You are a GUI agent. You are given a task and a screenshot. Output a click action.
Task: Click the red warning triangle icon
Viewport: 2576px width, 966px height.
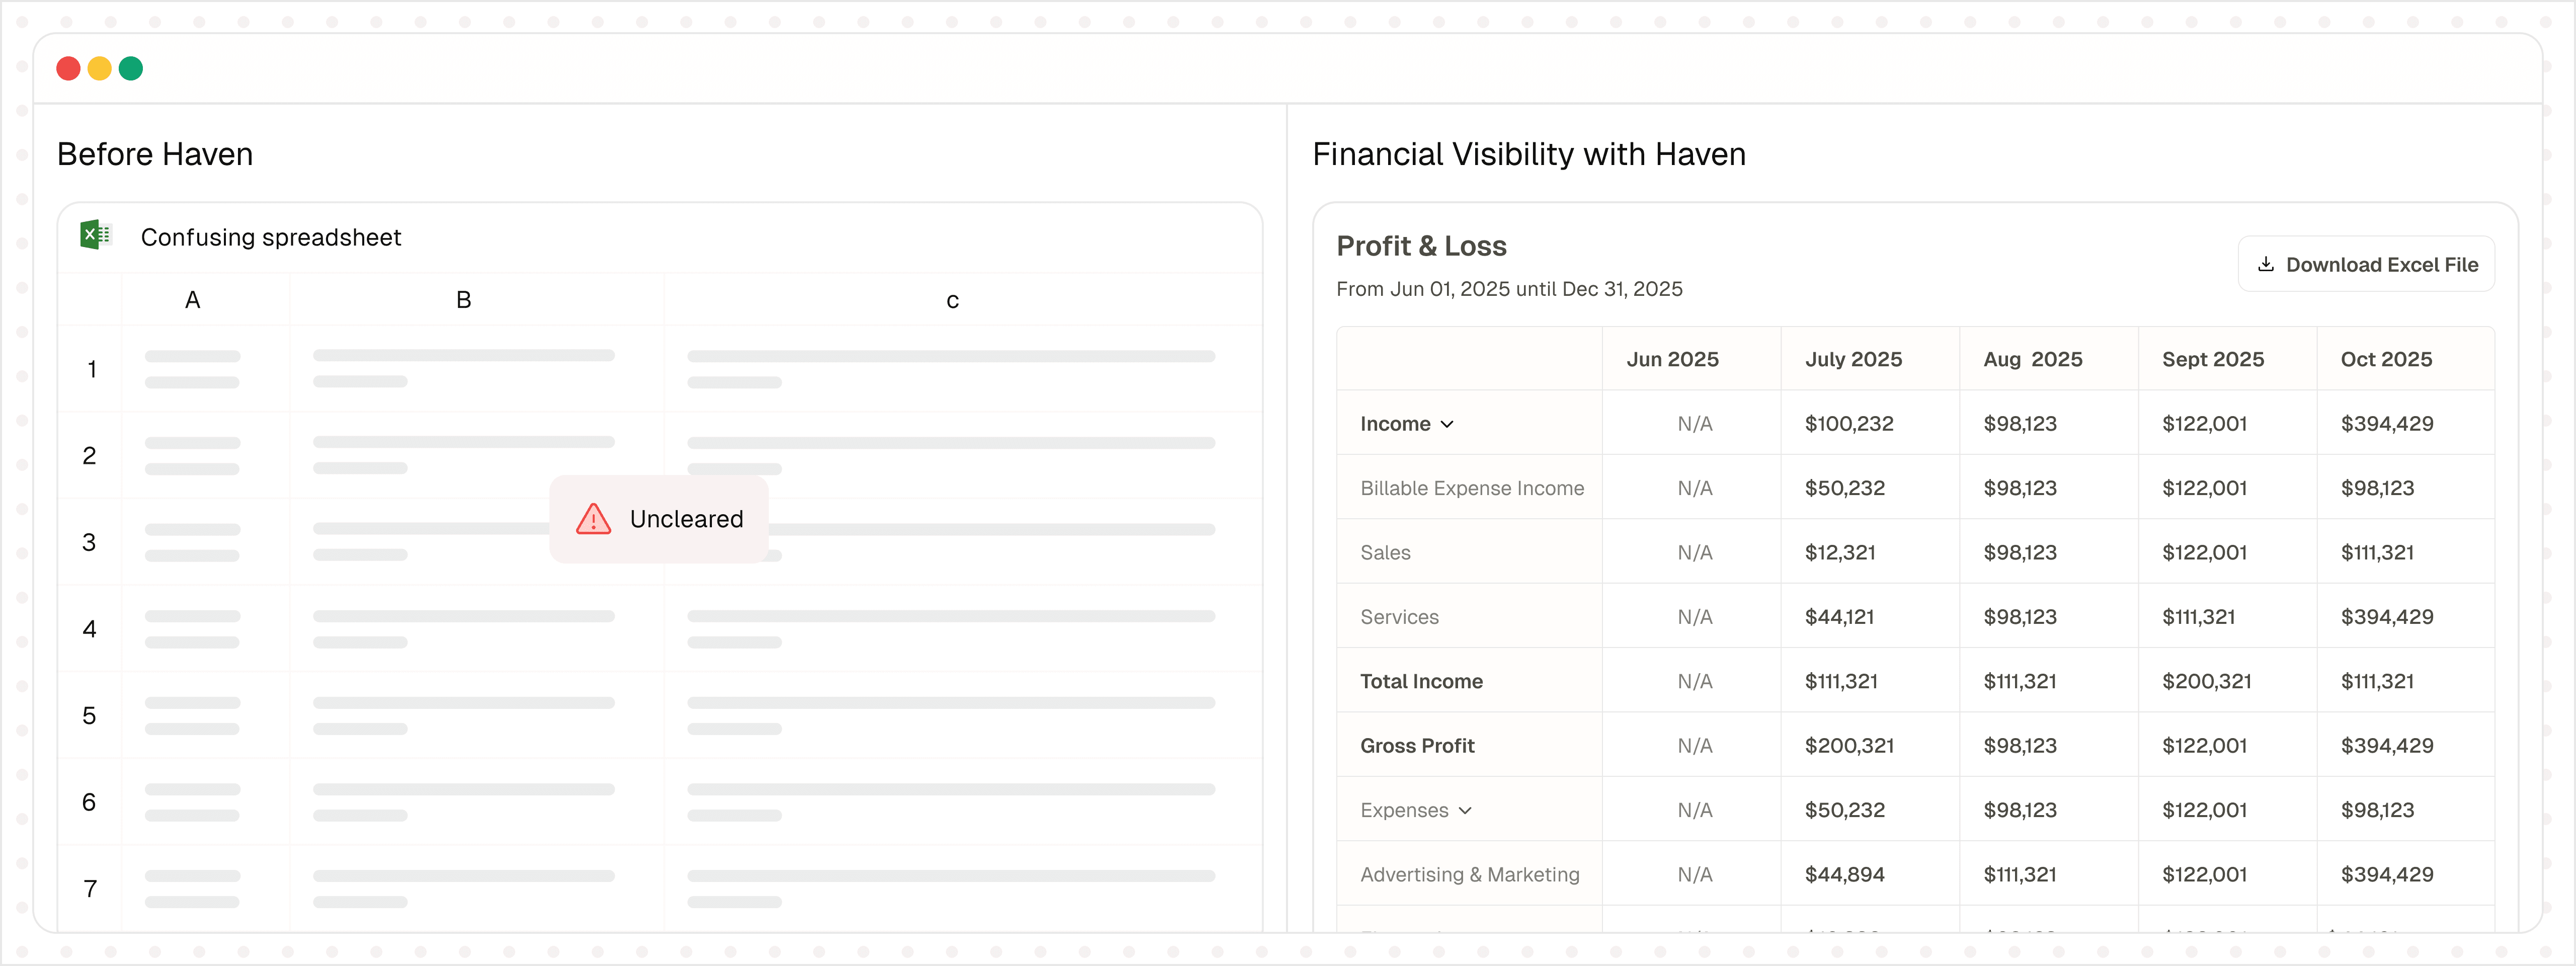[x=593, y=519]
